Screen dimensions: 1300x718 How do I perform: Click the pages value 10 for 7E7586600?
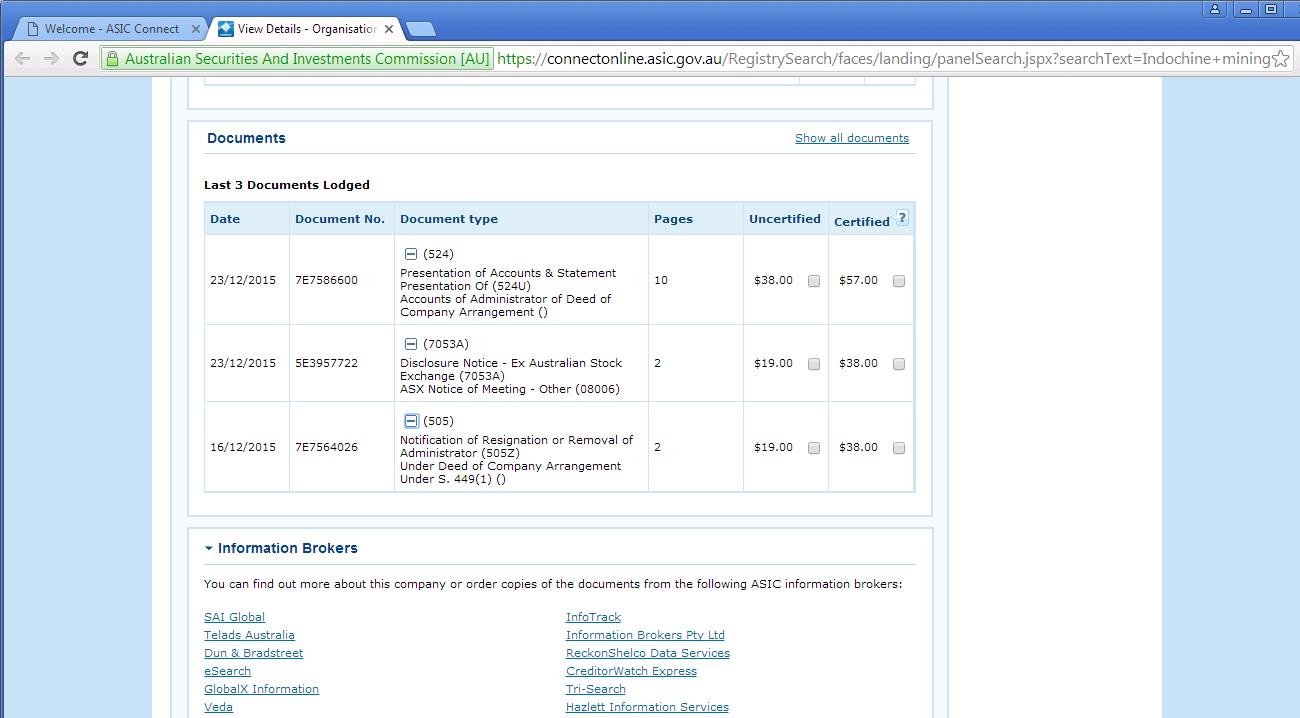(661, 280)
